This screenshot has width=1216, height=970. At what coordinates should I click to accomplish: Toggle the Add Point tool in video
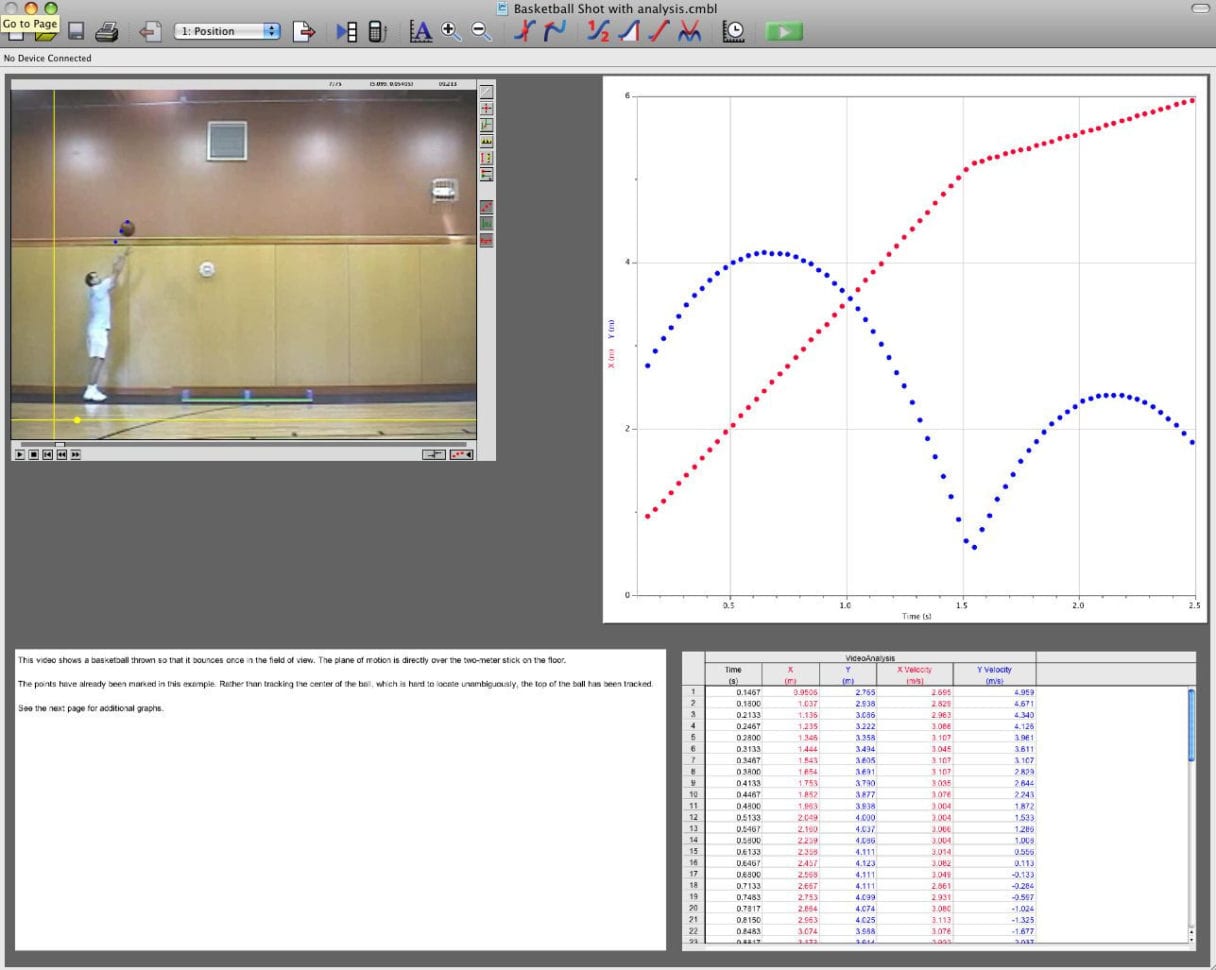coord(487,108)
